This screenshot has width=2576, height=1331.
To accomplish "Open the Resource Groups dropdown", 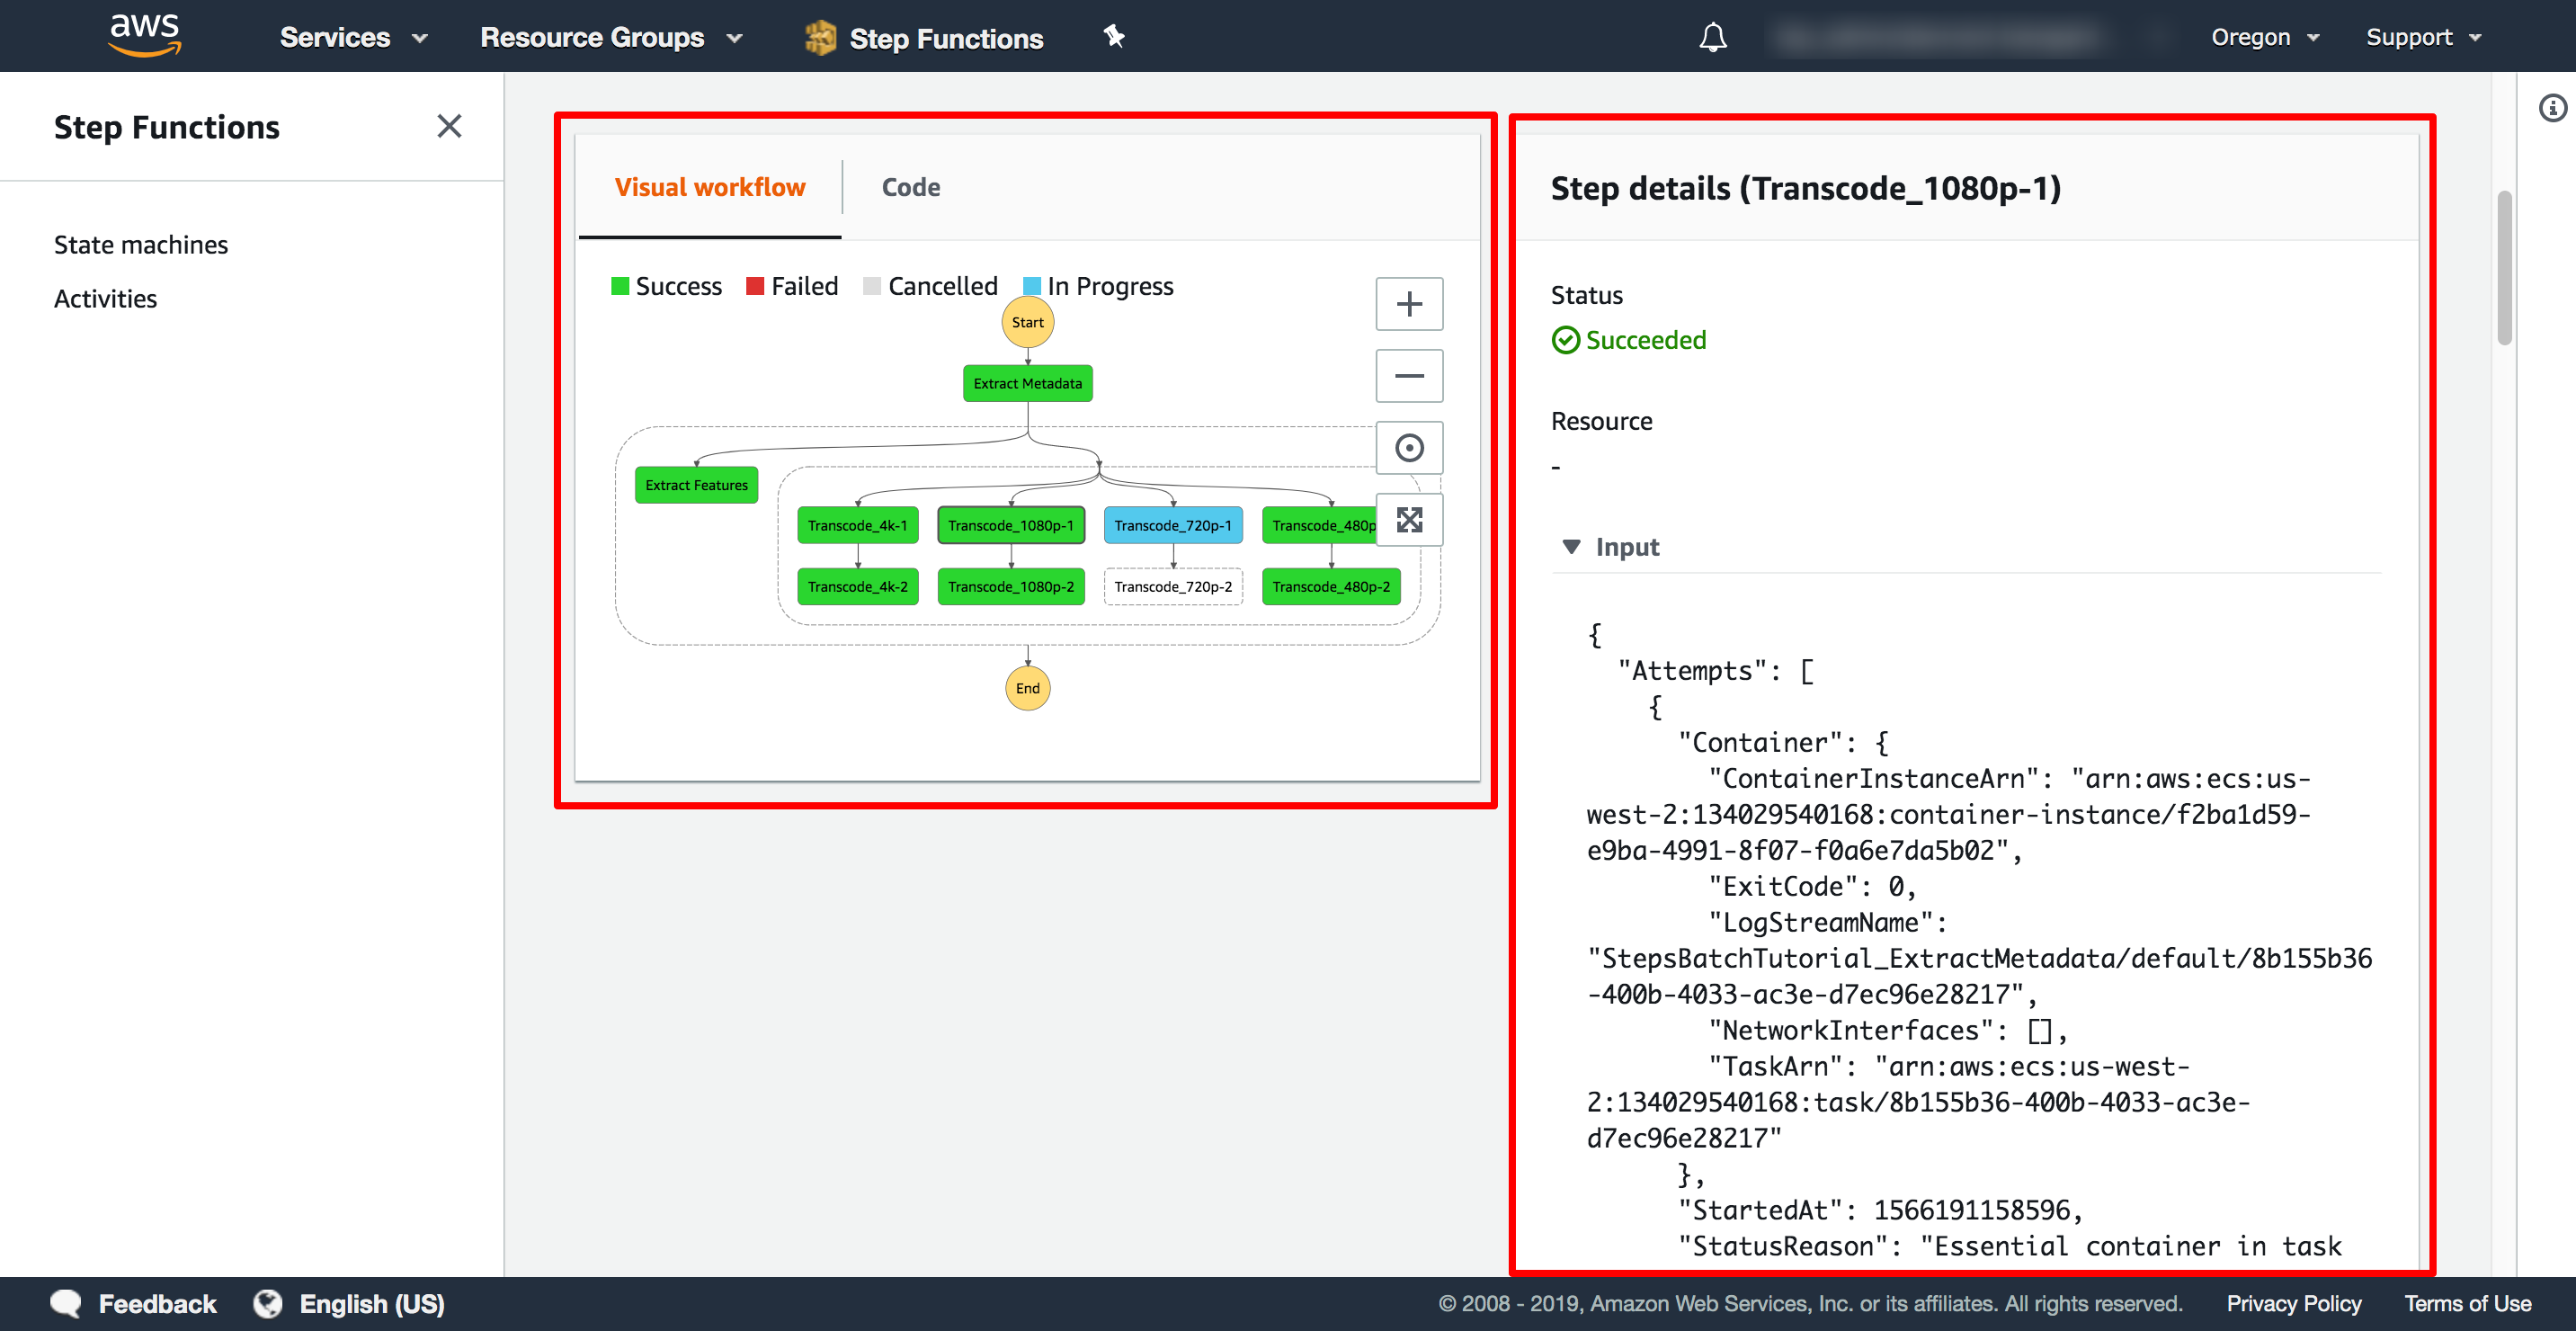I will [x=611, y=38].
